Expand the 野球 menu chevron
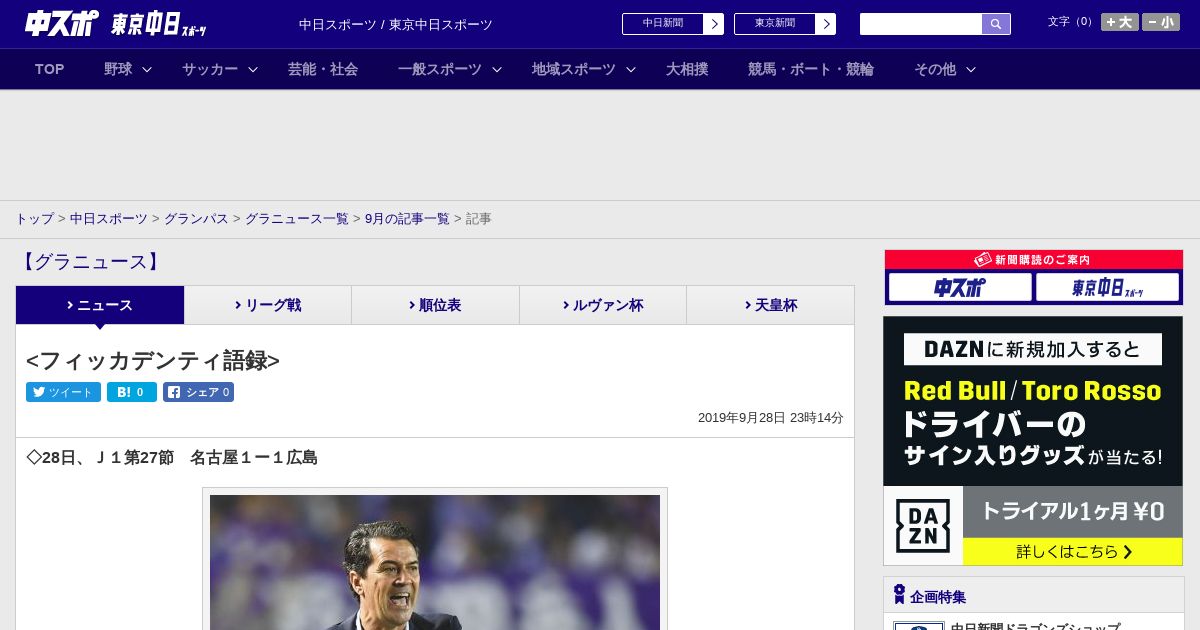 (x=147, y=70)
